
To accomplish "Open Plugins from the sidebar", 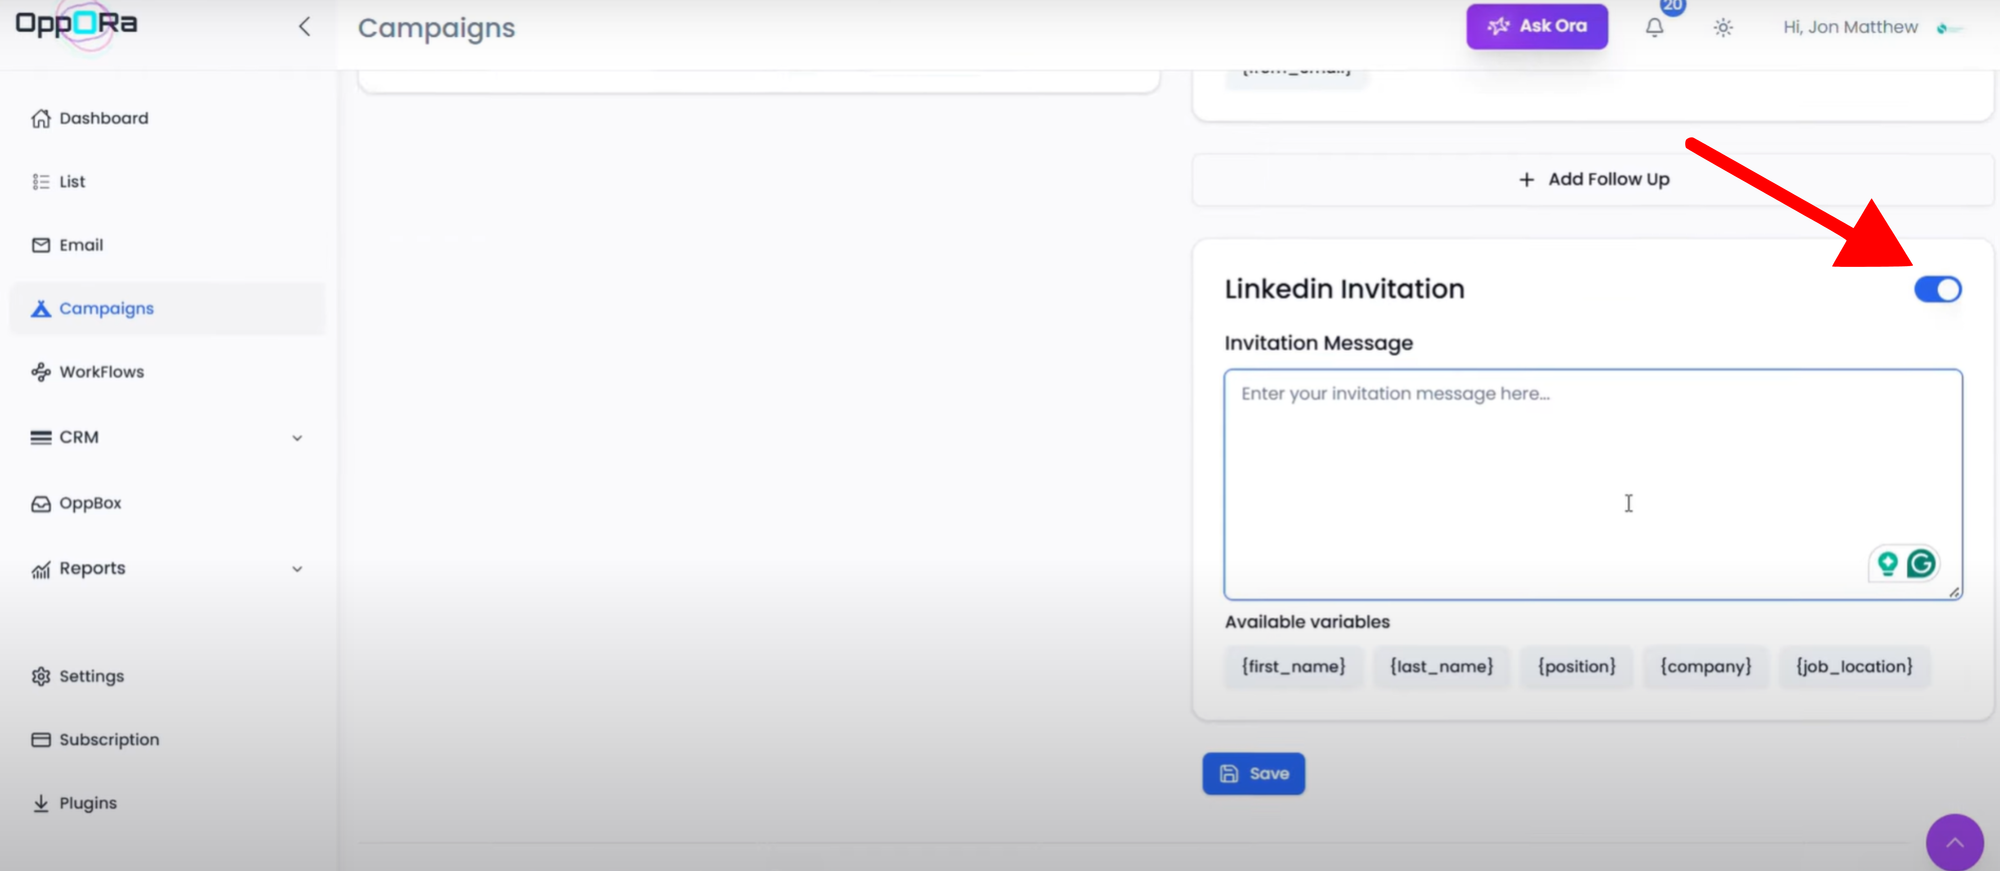I will click(x=87, y=803).
